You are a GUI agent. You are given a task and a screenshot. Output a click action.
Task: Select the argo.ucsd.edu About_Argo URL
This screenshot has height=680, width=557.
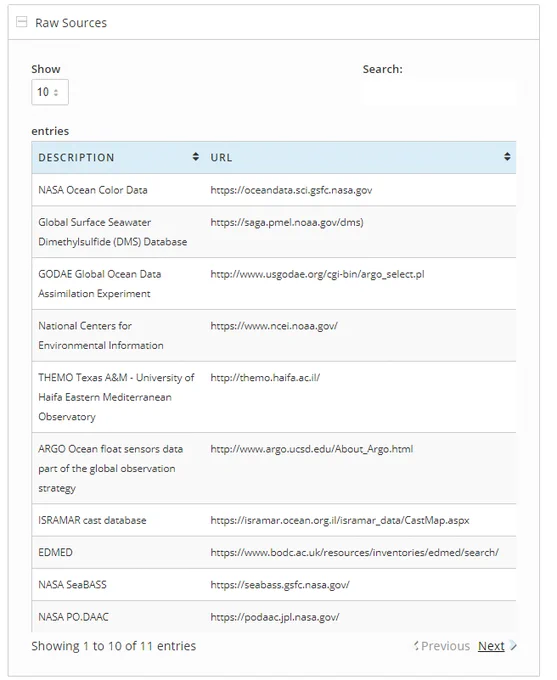click(x=311, y=449)
